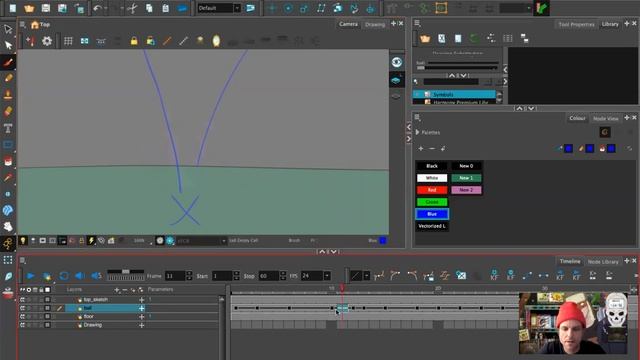Select the Pencil tool in left toolbar

click(8, 78)
